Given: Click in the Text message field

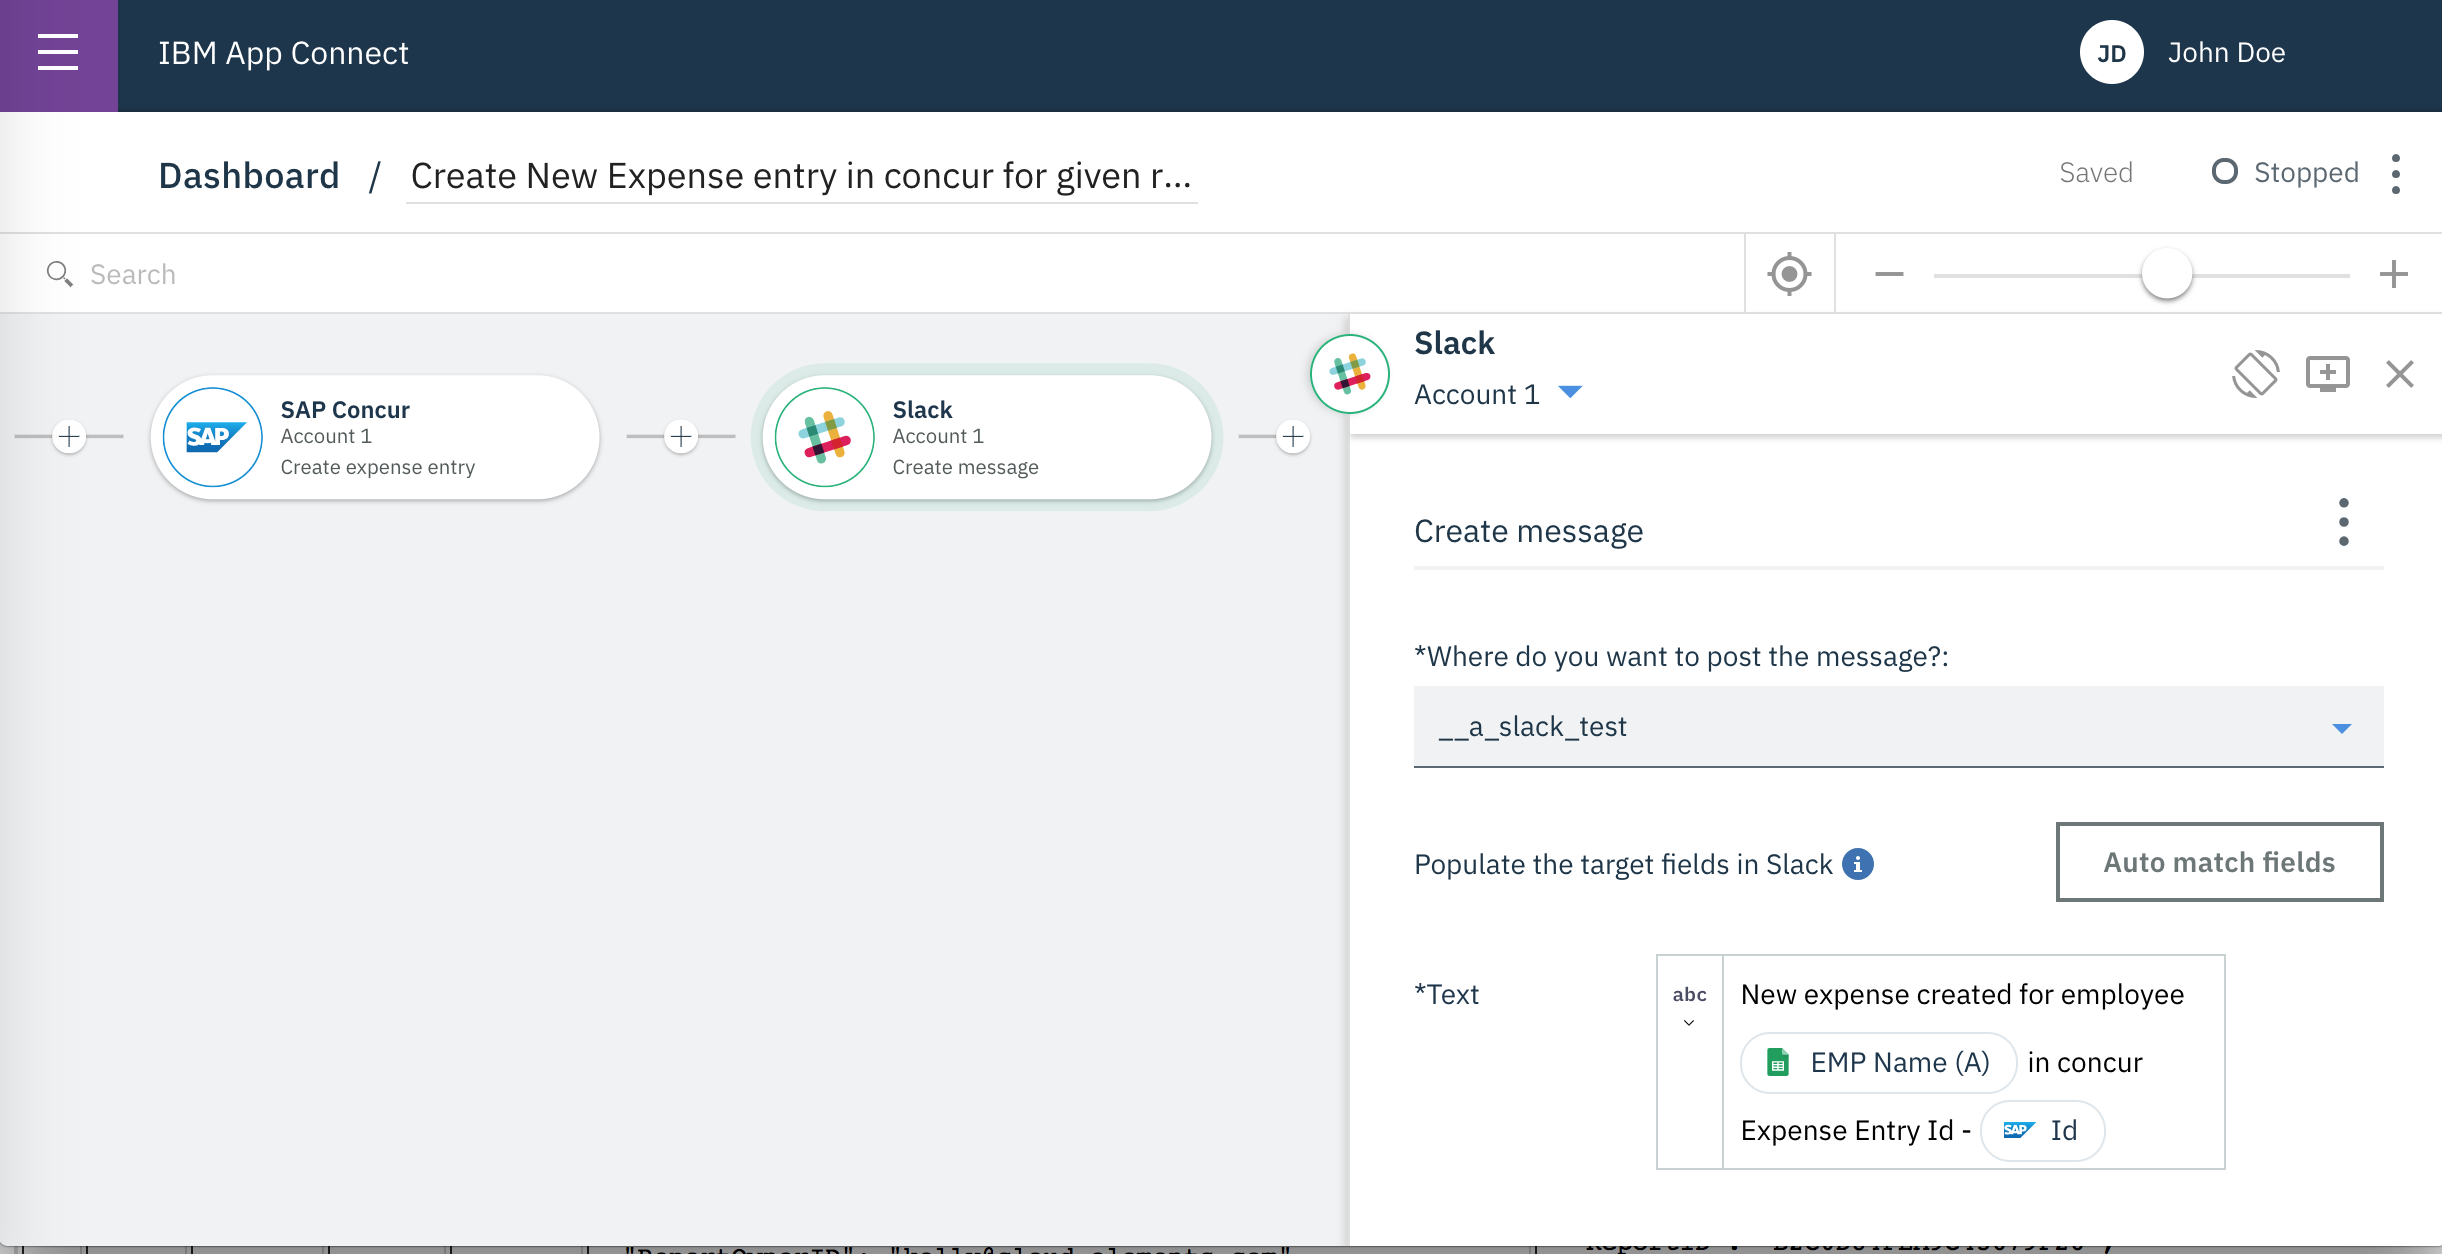Looking at the screenshot, I should click(1973, 1062).
